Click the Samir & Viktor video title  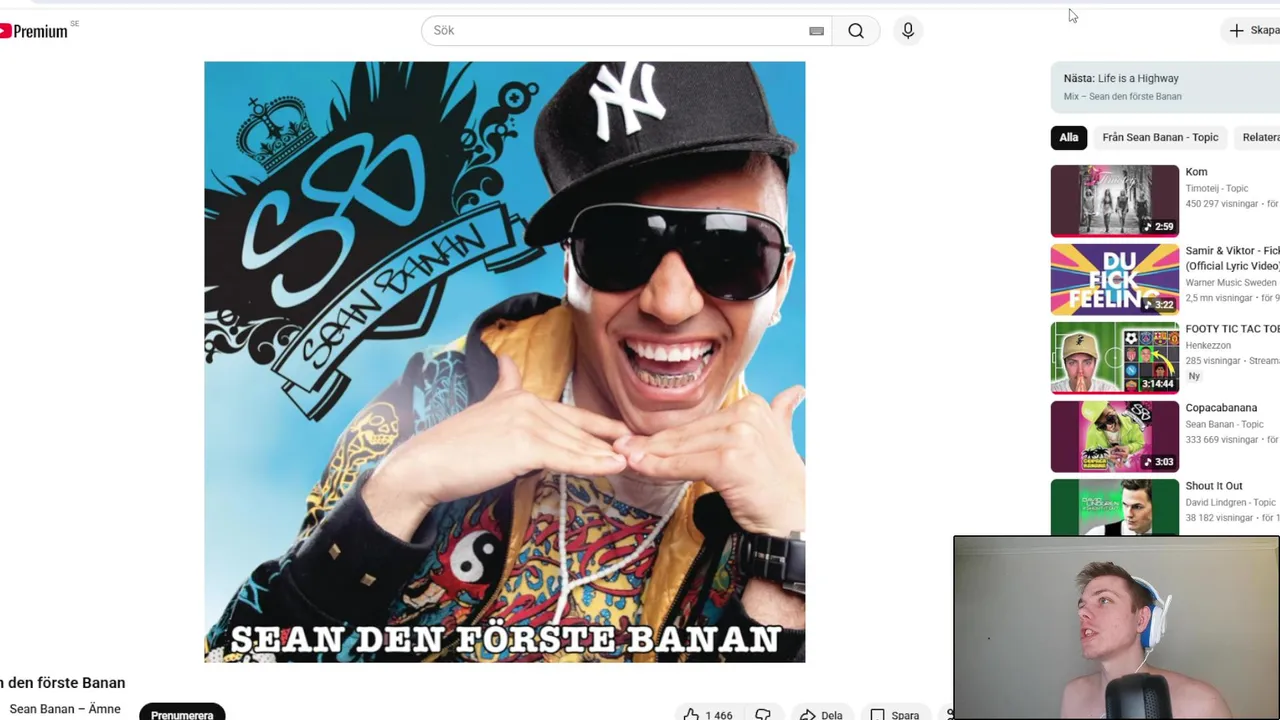click(1232, 258)
